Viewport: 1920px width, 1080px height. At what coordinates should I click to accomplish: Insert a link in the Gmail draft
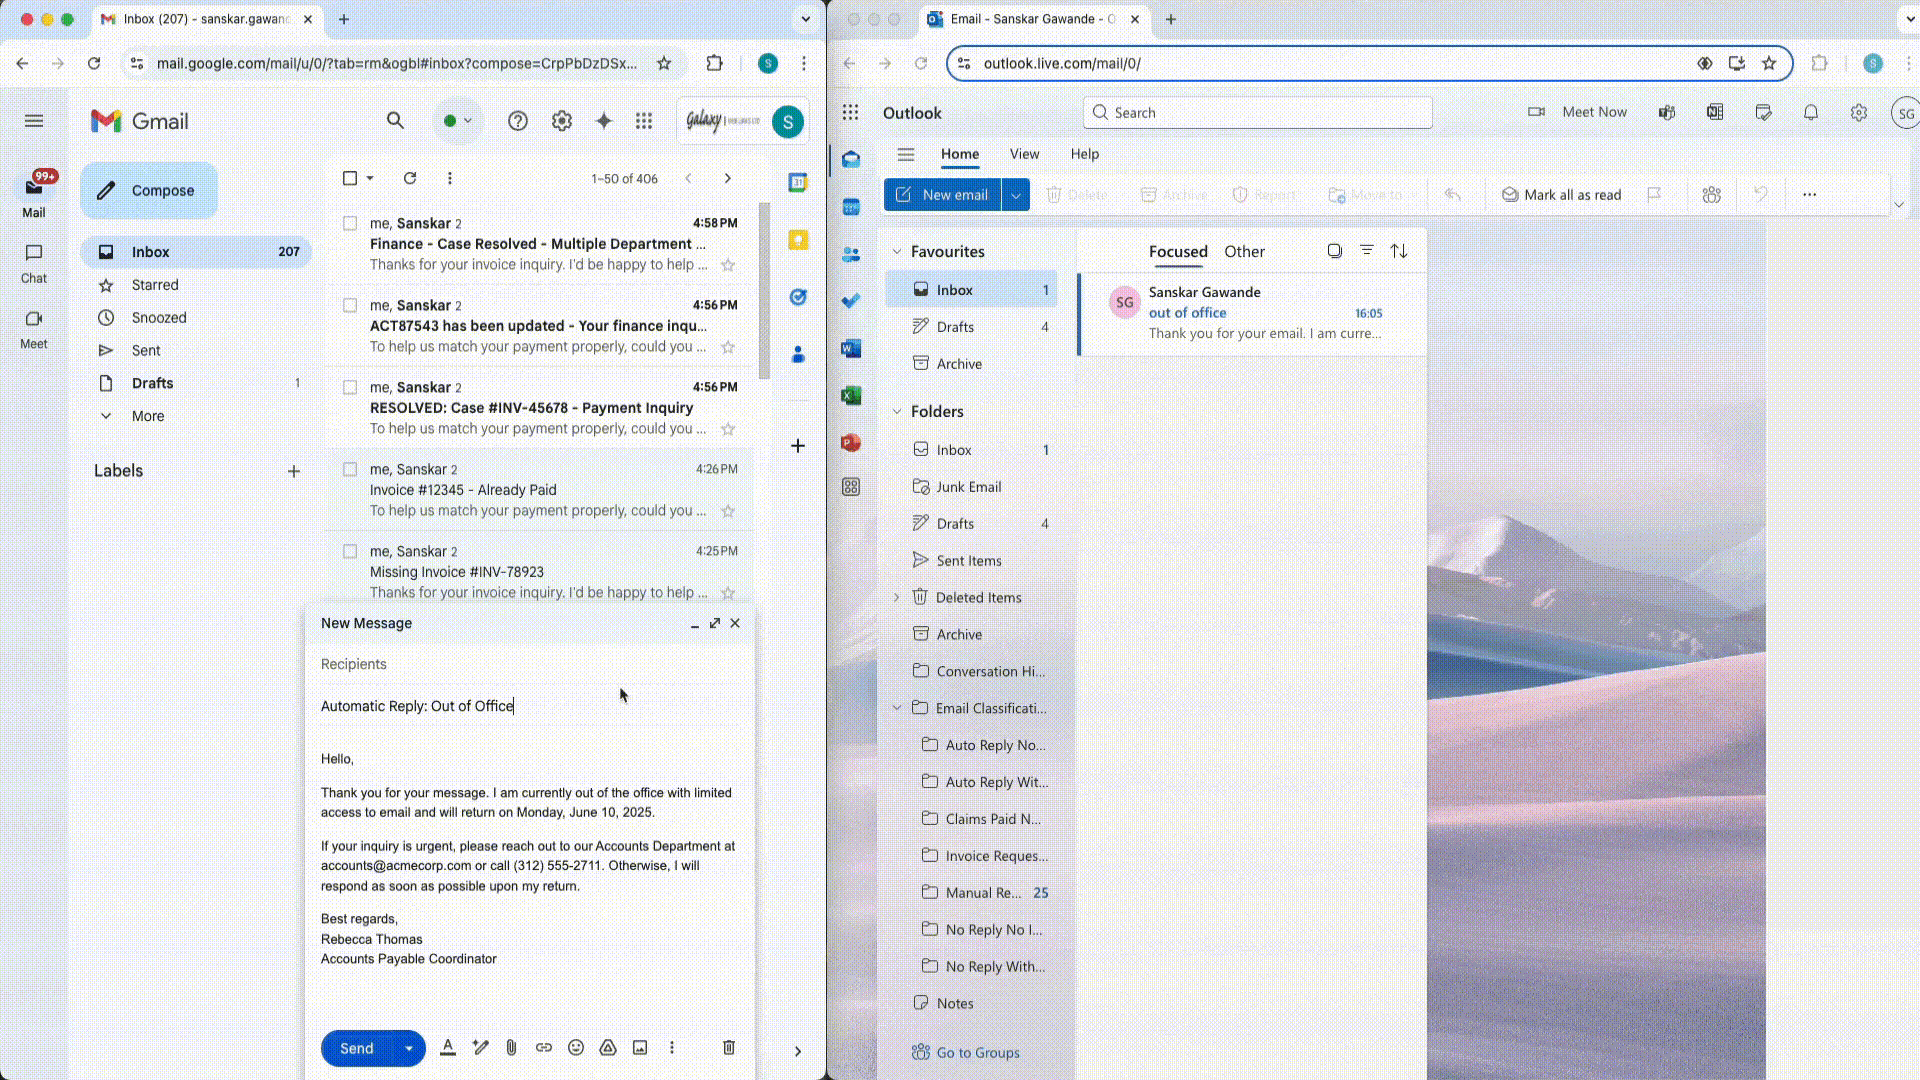[x=545, y=1047]
